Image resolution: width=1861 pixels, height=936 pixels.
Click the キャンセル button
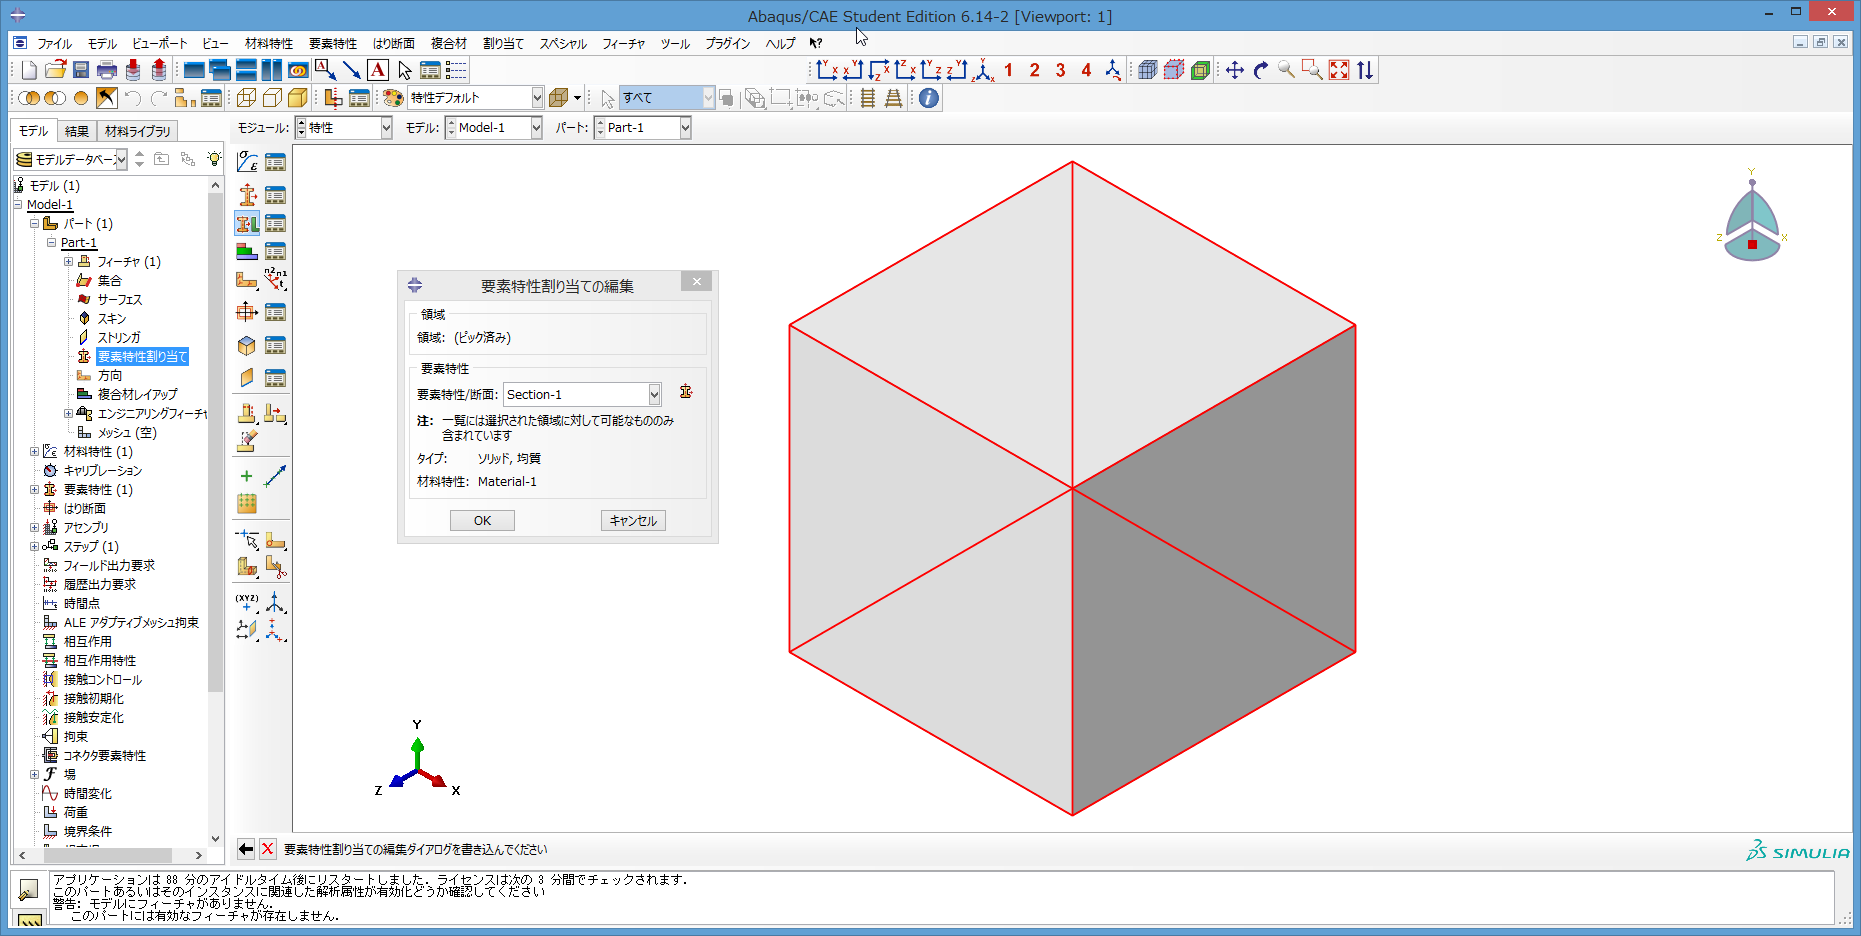[633, 521]
